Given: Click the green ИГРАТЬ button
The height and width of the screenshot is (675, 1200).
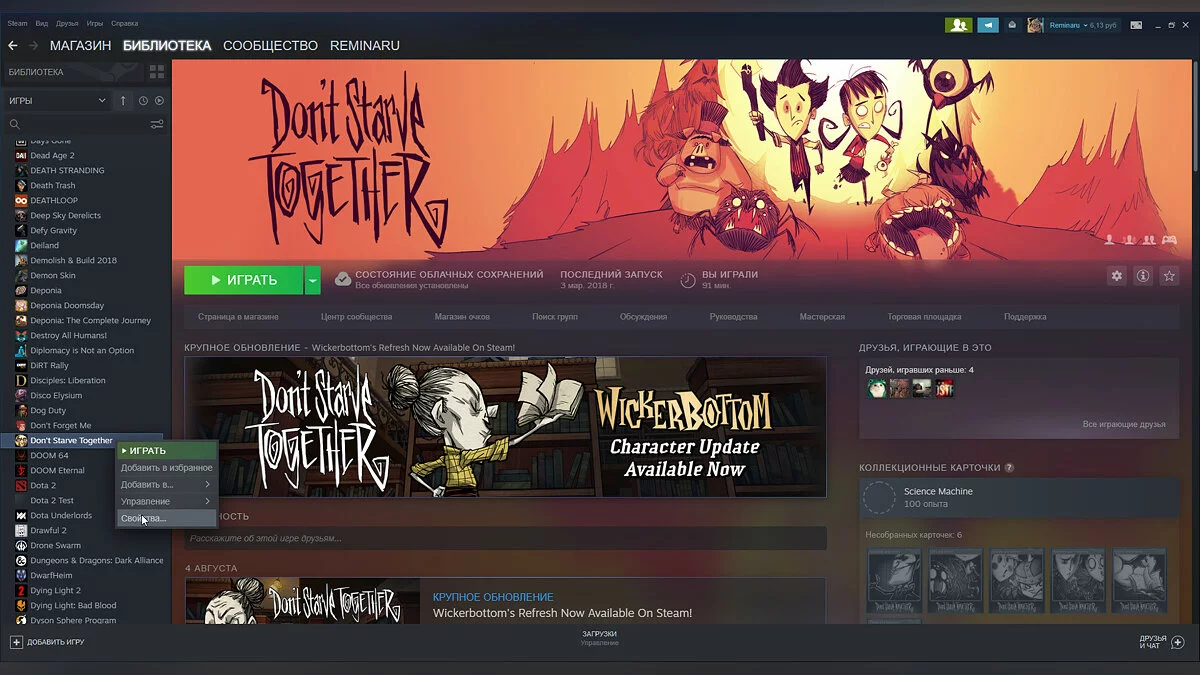Looking at the screenshot, I should [244, 280].
